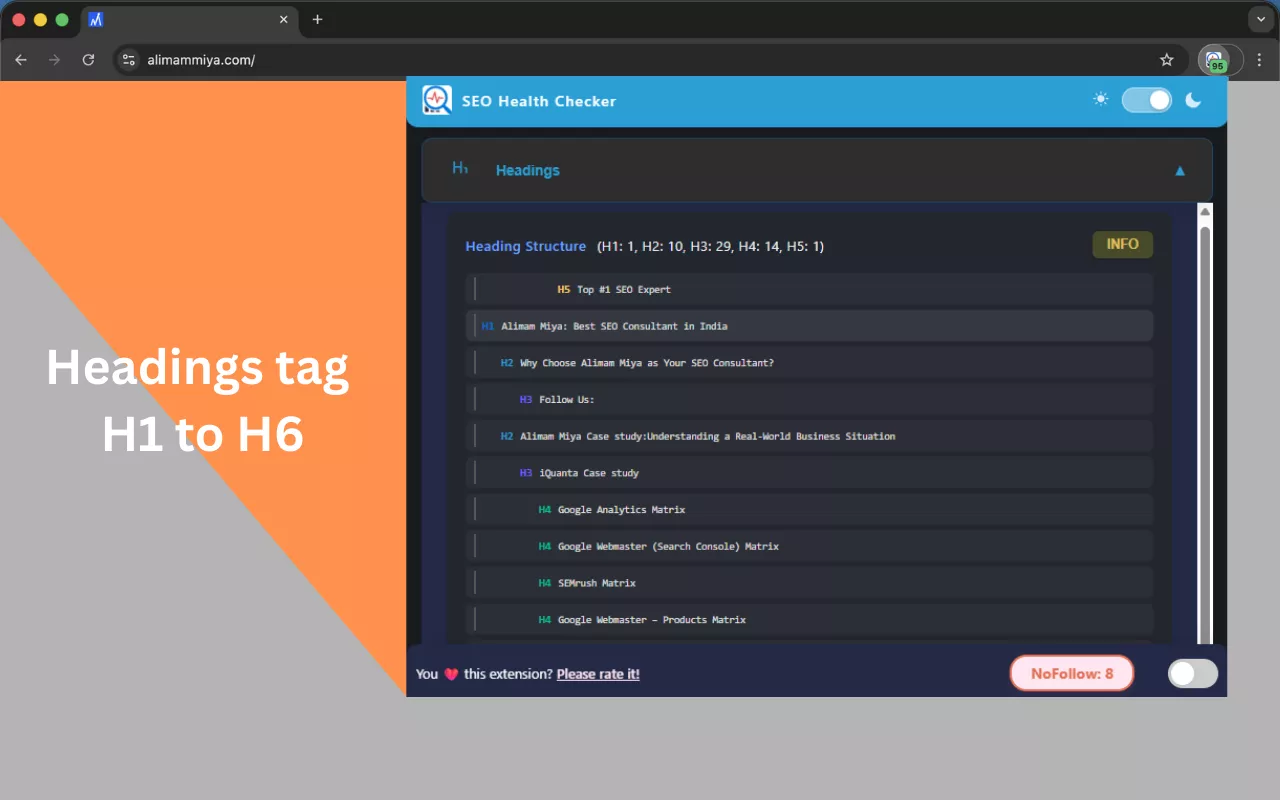Click the browser extensions puzzle icon

click(1213, 58)
